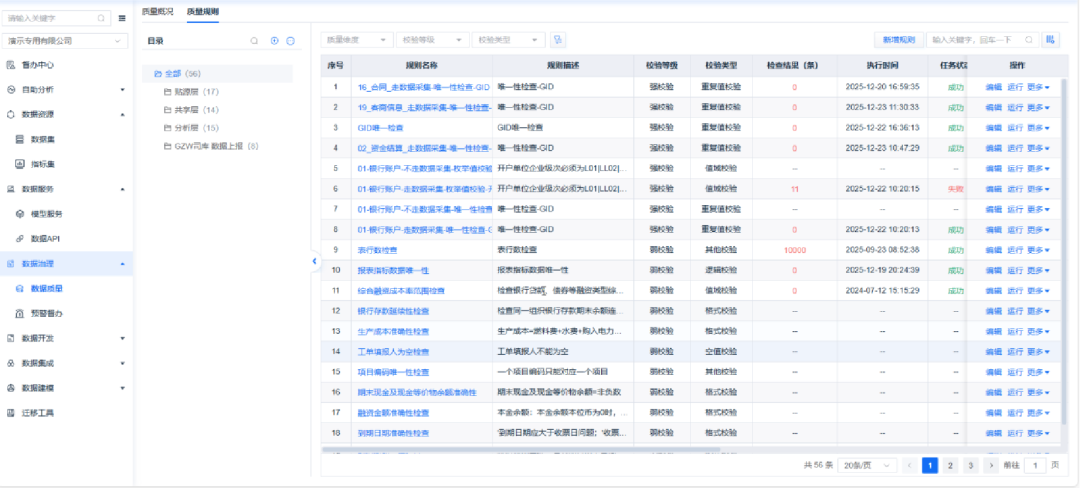The height and width of the screenshot is (488, 1080).
Task: Click the filter reset icon beside 校验类型
Action: (x=559, y=40)
